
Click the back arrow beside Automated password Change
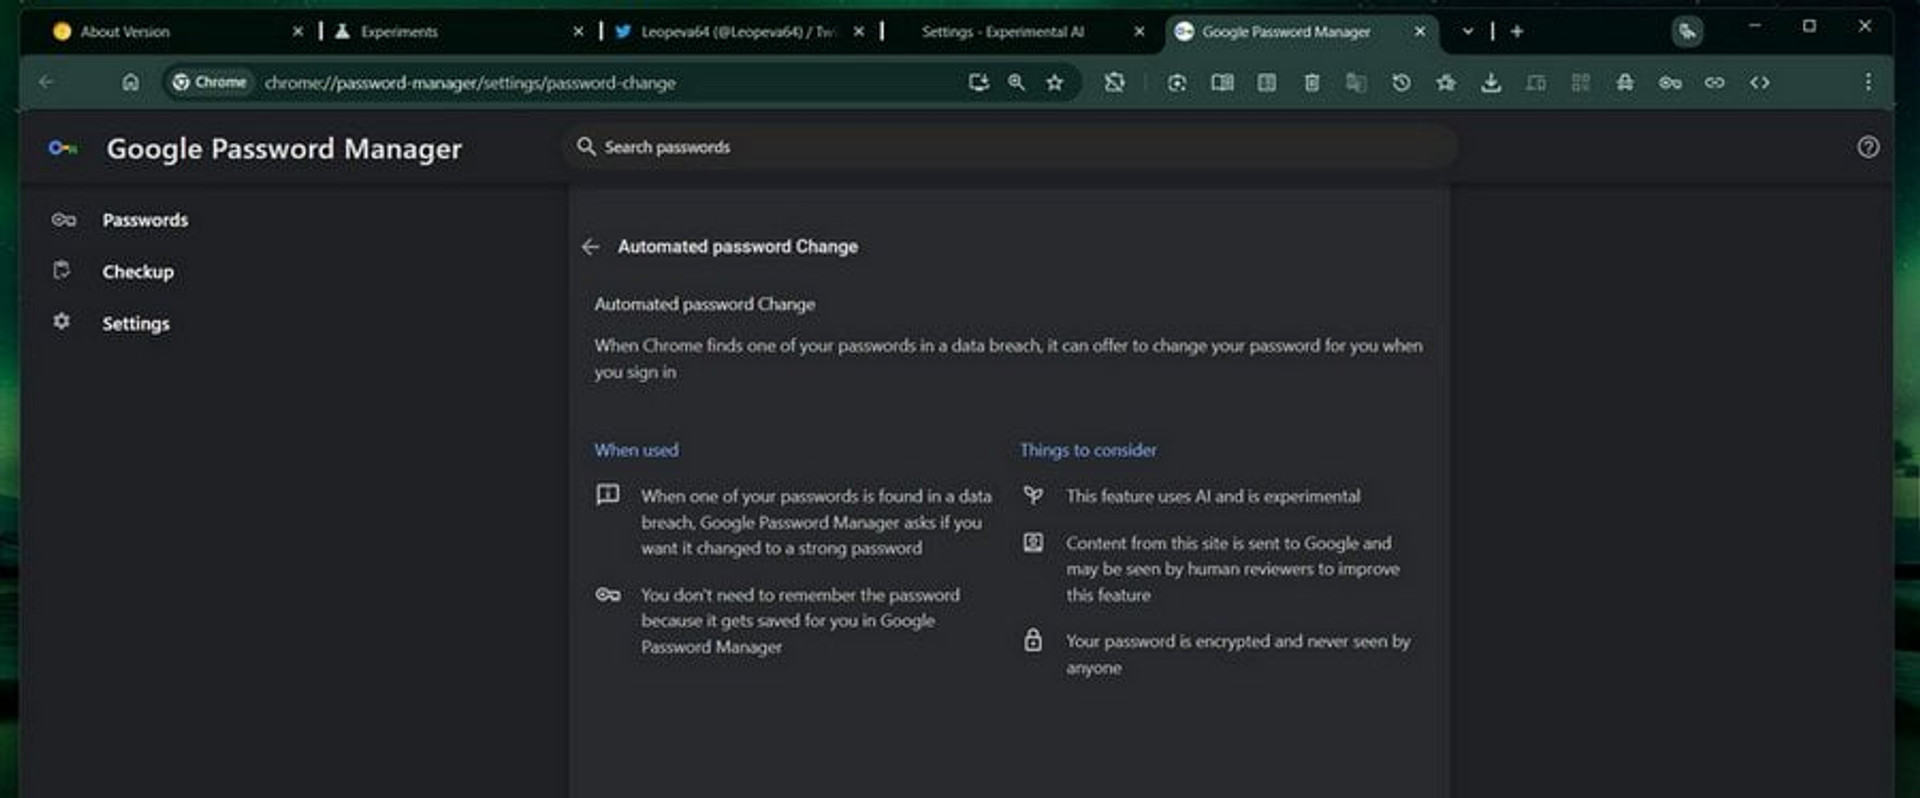[x=590, y=246]
